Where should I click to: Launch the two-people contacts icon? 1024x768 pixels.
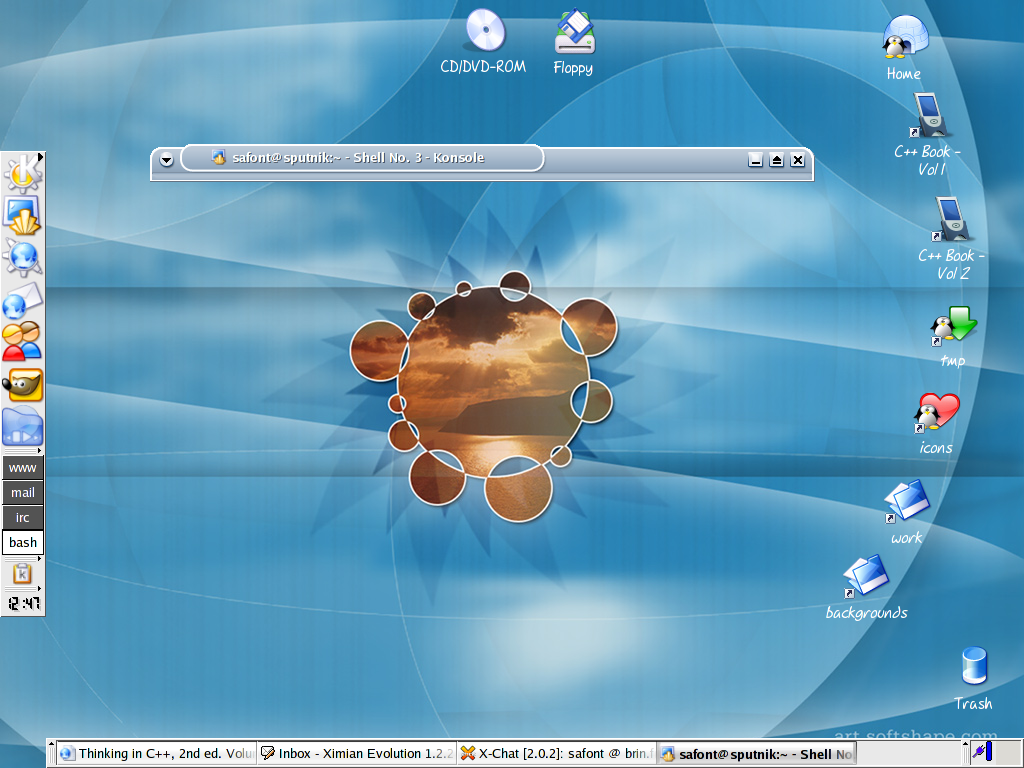(x=22, y=342)
